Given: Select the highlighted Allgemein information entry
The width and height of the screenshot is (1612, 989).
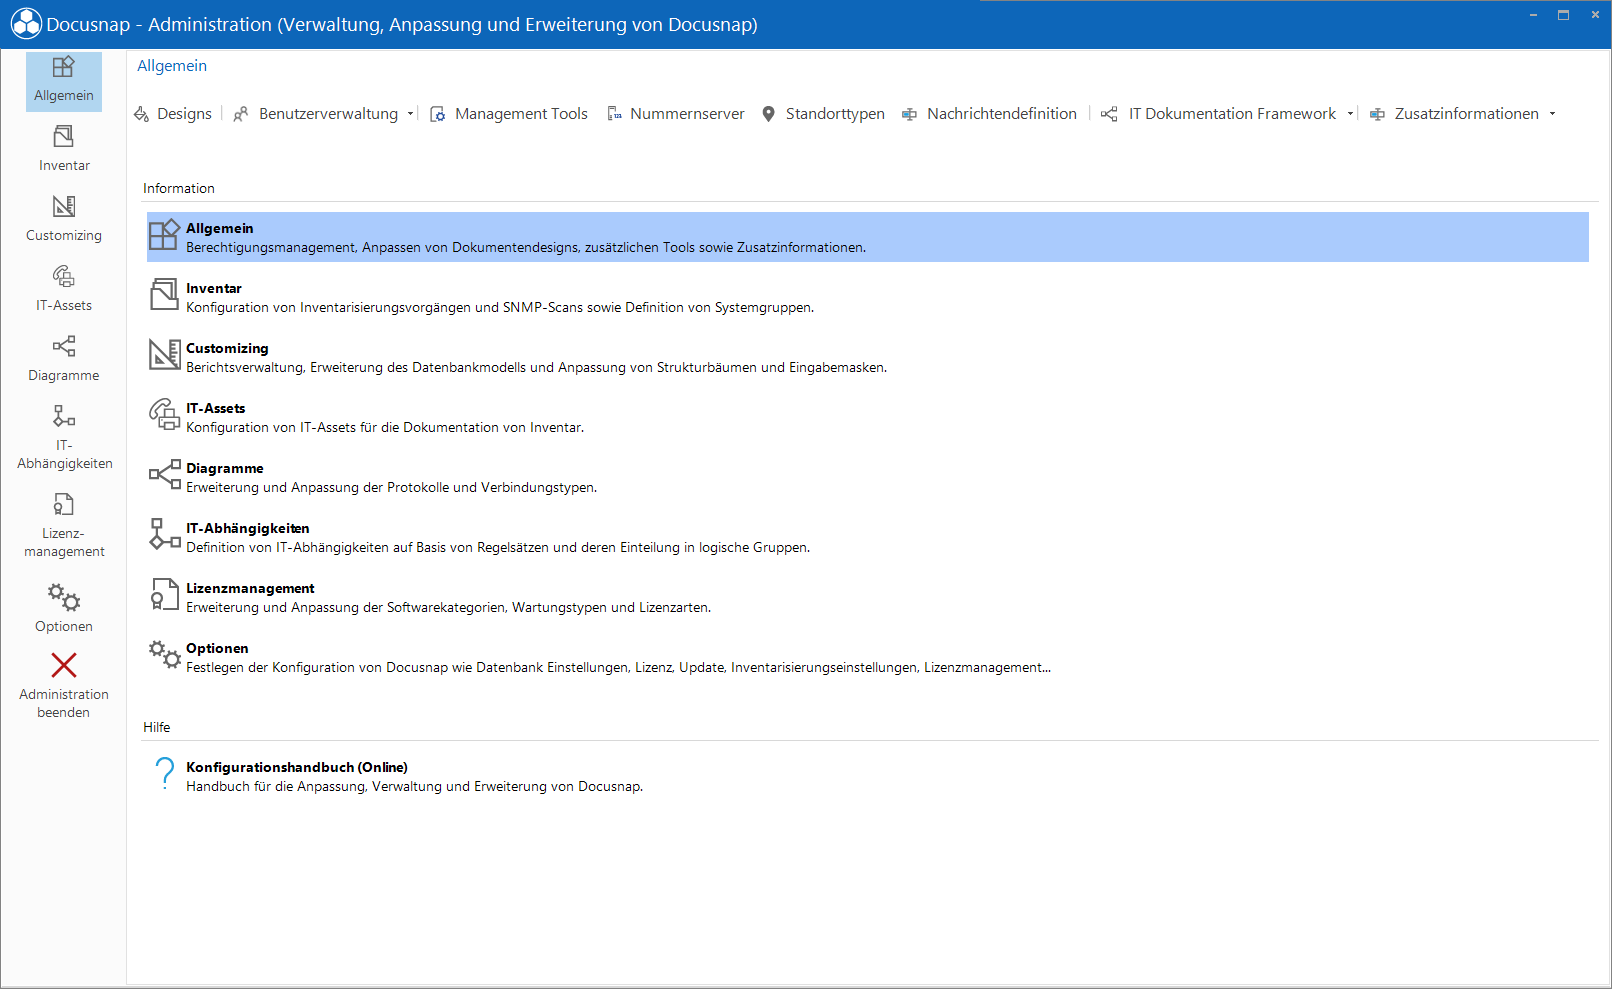Looking at the screenshot, I should tap(867, 237).
